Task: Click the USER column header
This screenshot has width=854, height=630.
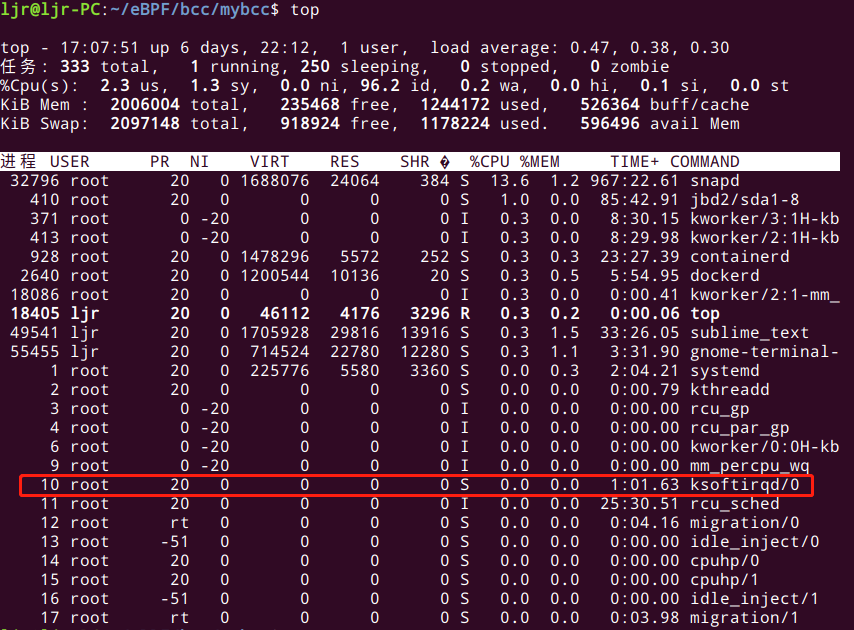Action: click(x=70, y=162)
